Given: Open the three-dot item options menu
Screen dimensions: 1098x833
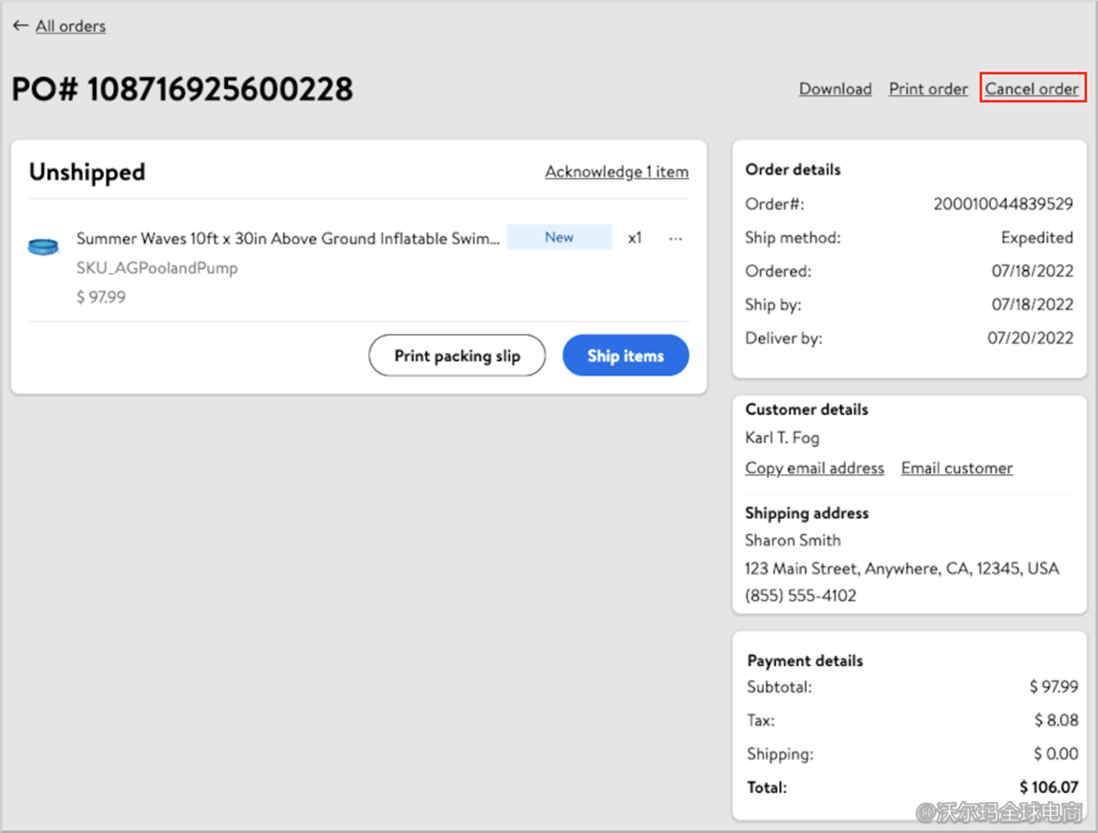Looking at the screenshot, I should [676, 238].
